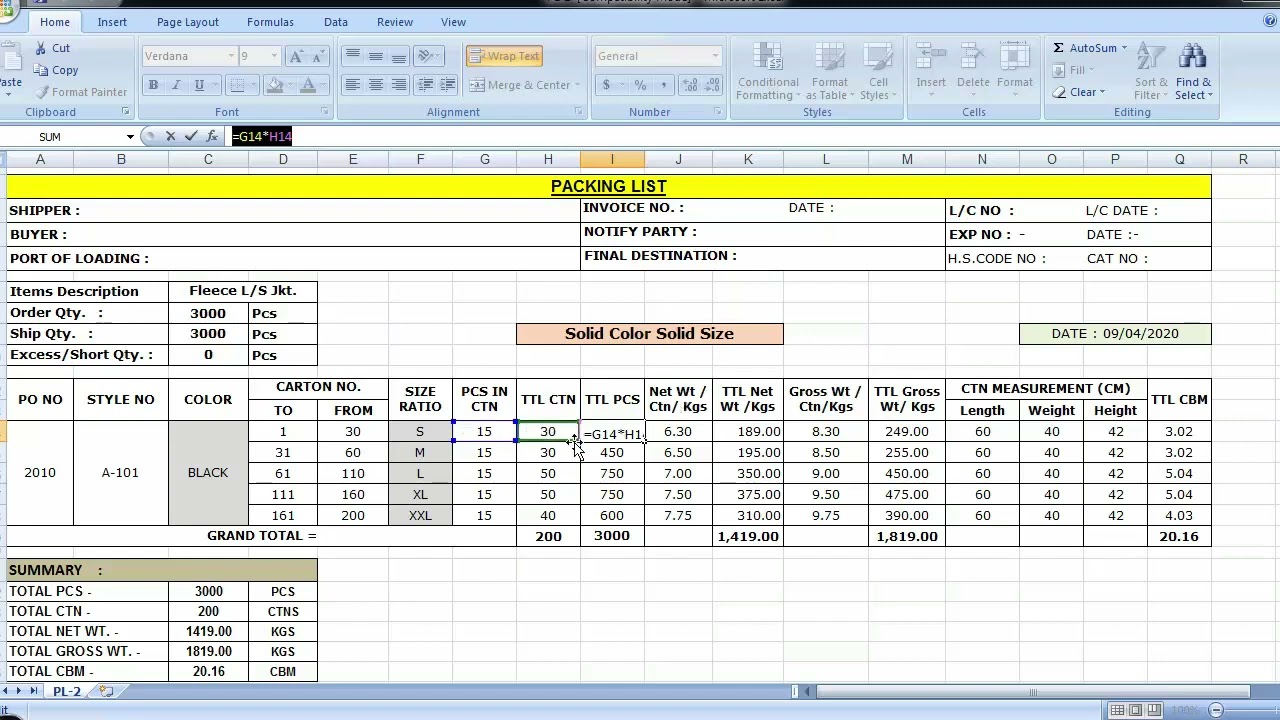
Task: Select column I header
Action: (612, 160)
